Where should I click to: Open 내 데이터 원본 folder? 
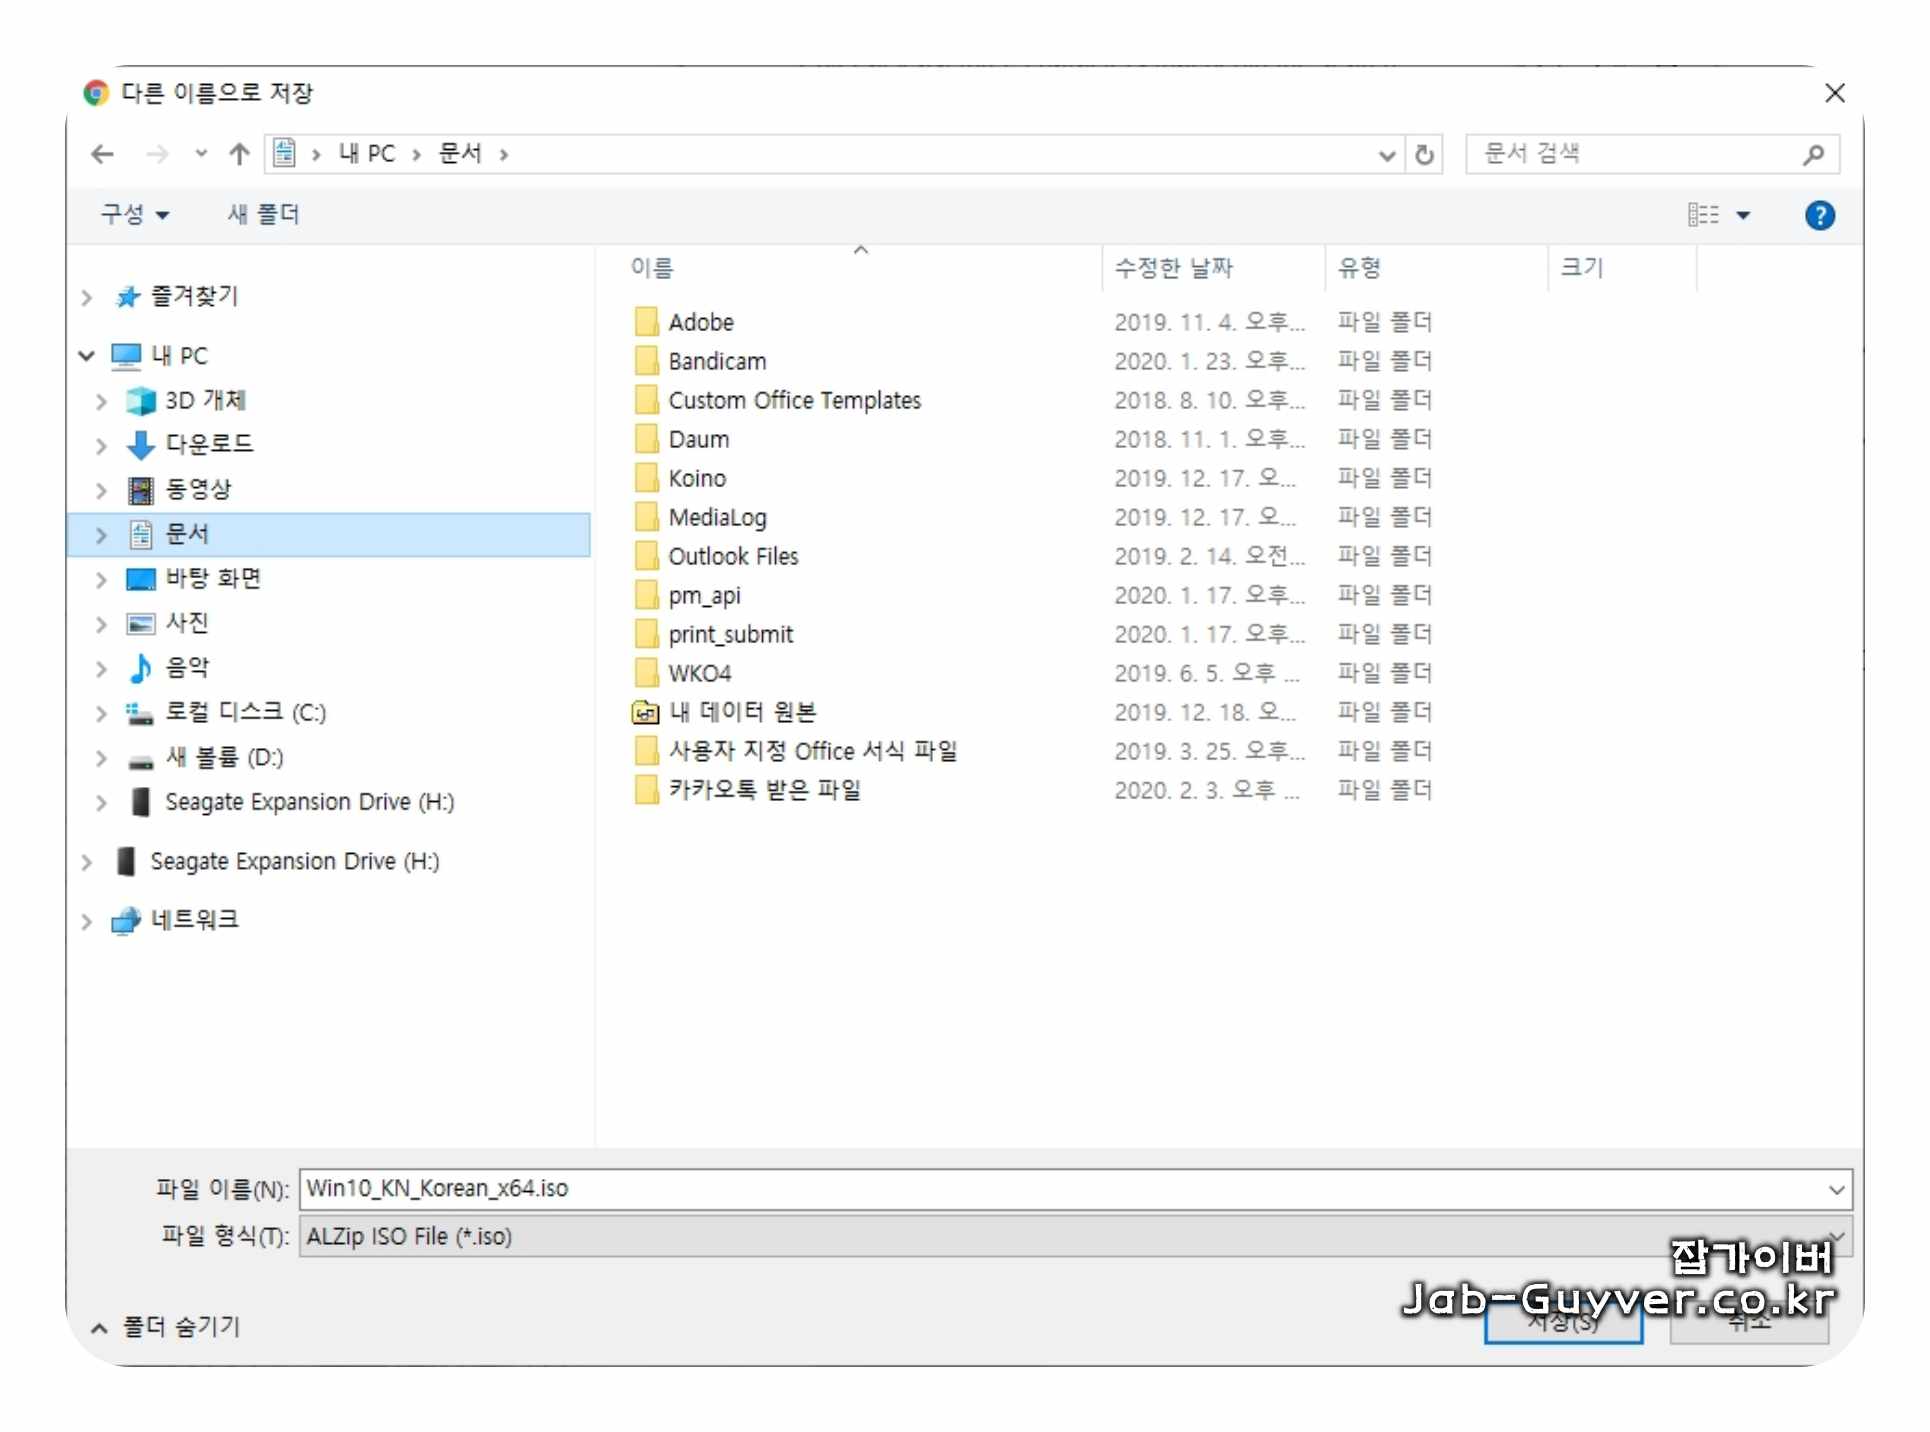tap(742, 712)
